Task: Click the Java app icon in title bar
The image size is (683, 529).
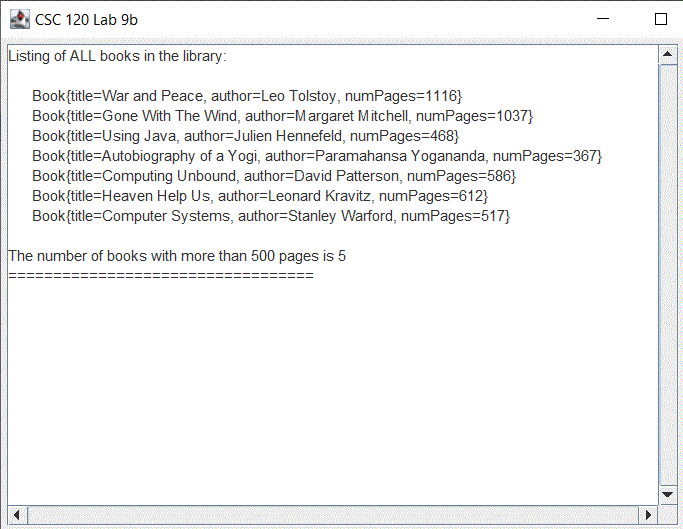Action: pos(18,19)
